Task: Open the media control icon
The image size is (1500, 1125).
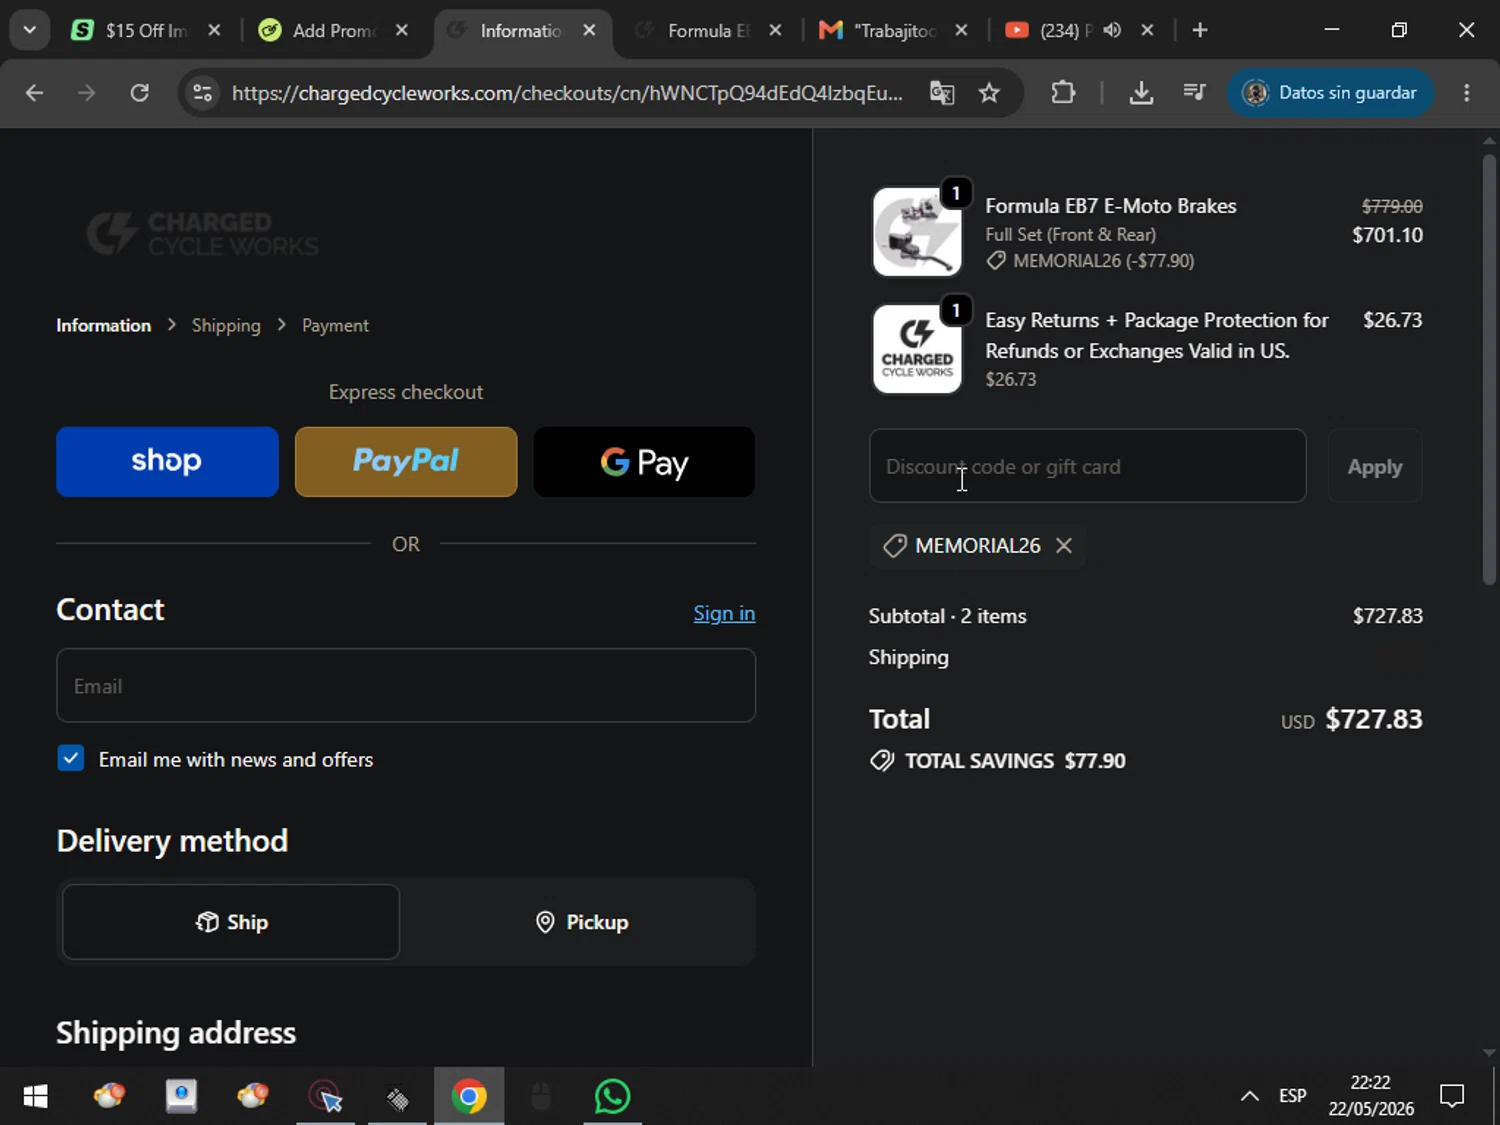Action: [x=1194, y=93]
